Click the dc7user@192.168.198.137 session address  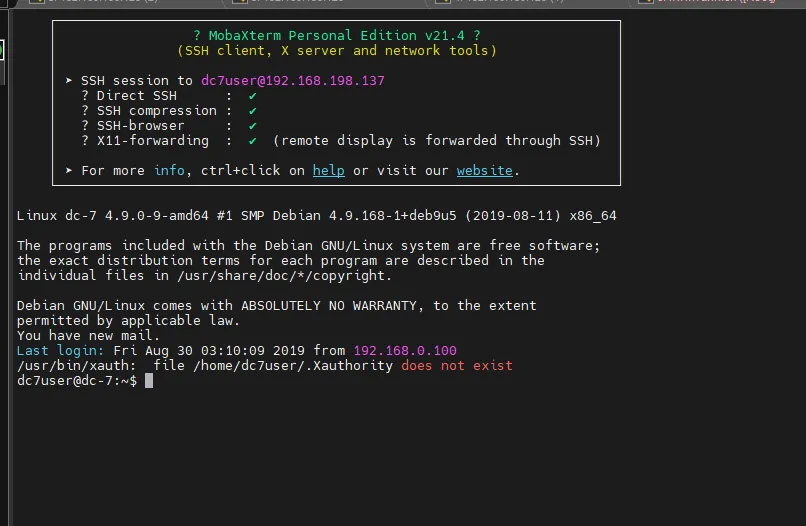pyautogui.click(x=292, y=81)
